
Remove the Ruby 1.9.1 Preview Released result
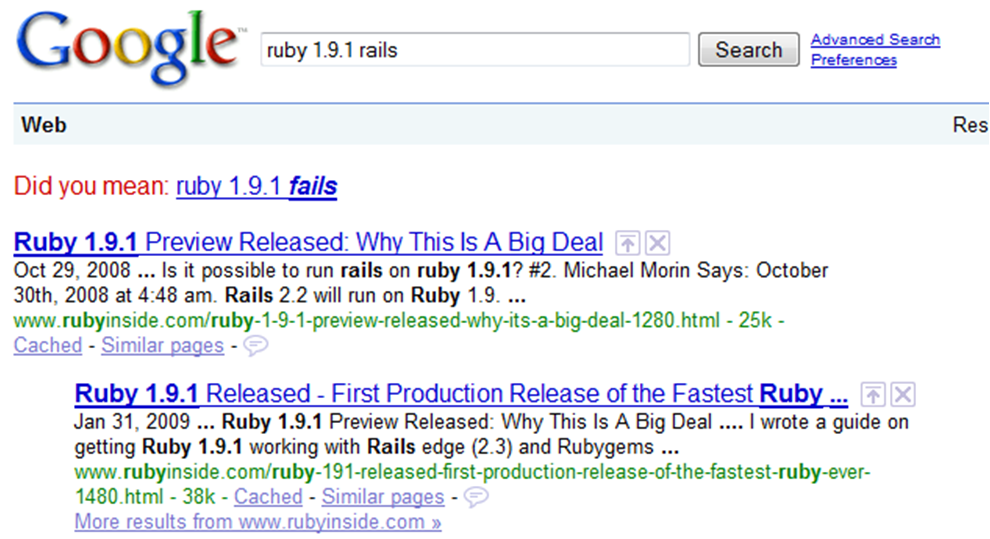tap(658, 243)
